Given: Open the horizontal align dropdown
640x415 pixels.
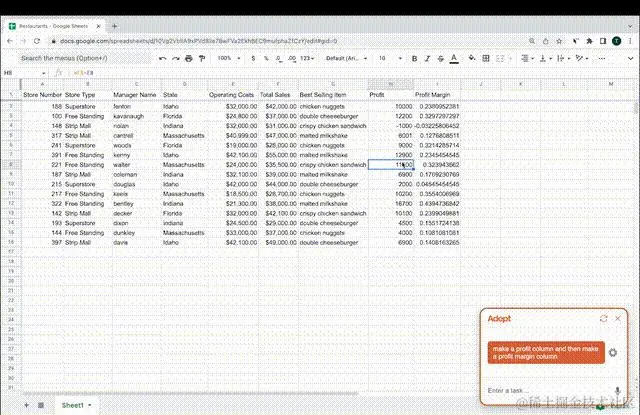Looking at the screenshot, I should pos(528,58).
